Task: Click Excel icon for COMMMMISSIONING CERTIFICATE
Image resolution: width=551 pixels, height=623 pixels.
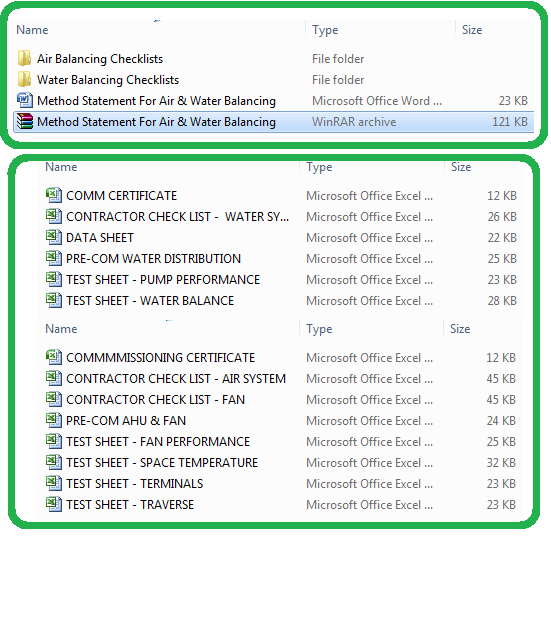Action: click(x=54, y=357)
